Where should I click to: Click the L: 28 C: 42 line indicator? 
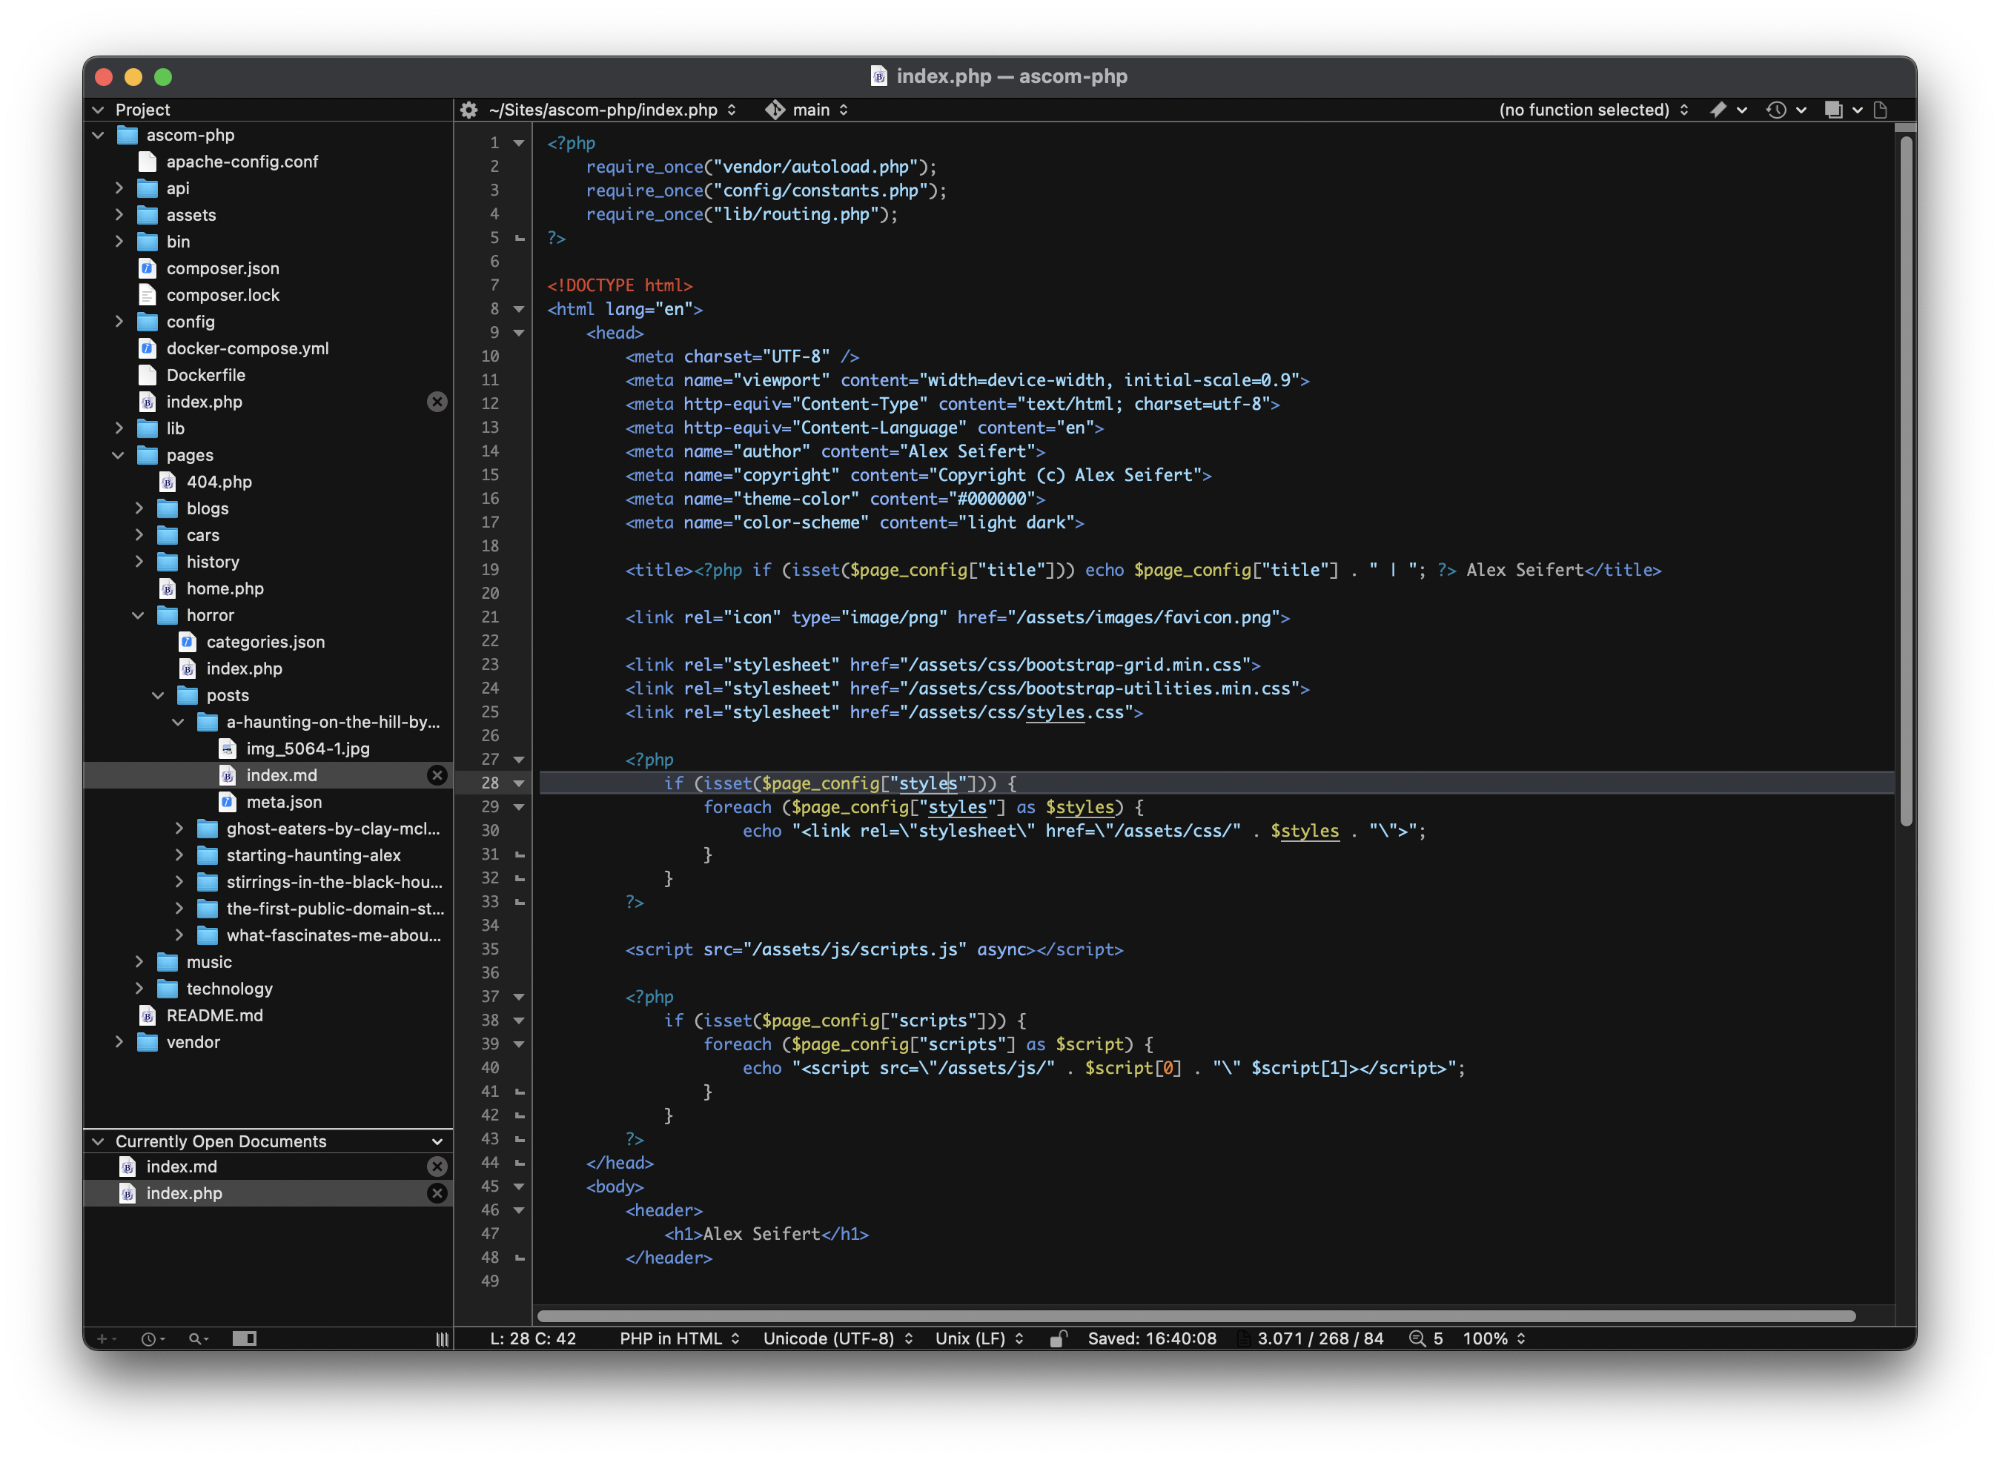[x=533, y=1338]
